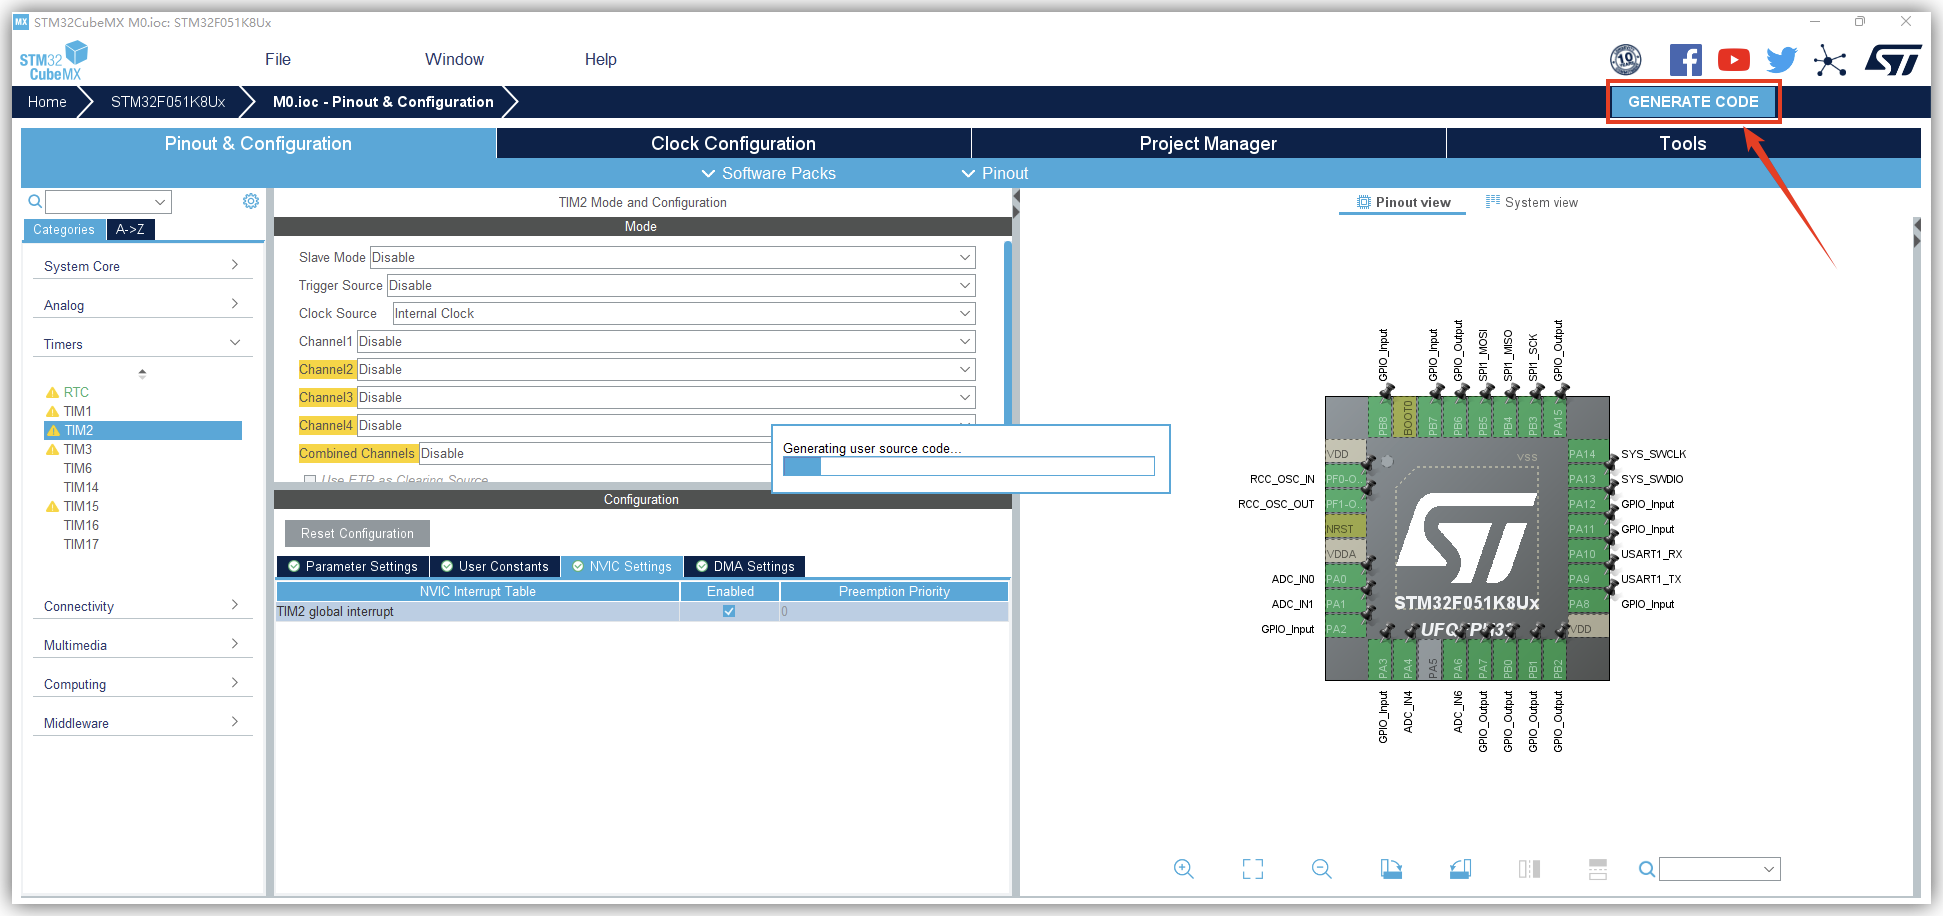Click the Reset Configuration button
The width and height of the screenshot is (1943, 916).
pyautogui.click(x=357, y=533)
